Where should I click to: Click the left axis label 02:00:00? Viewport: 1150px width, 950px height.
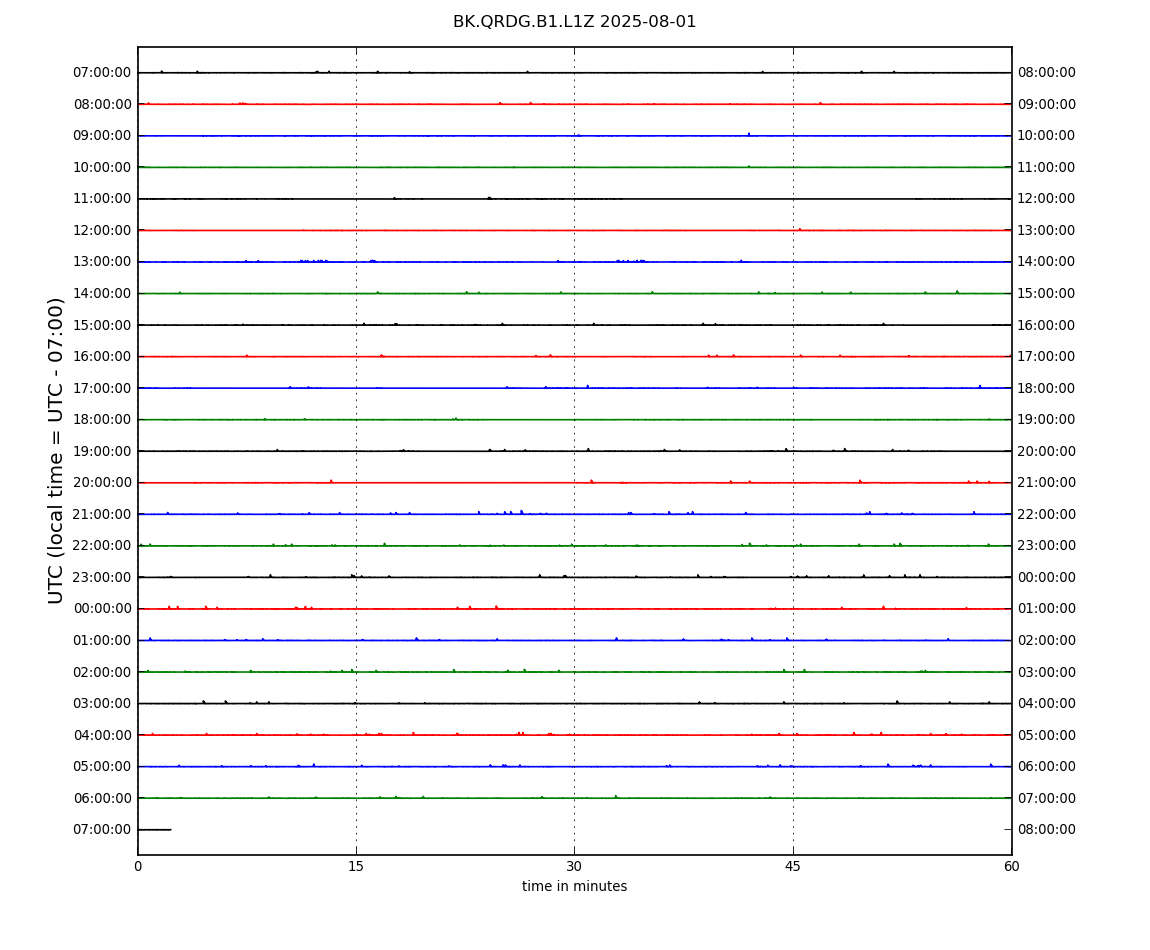pyautogui.click(x=102, y=672)
